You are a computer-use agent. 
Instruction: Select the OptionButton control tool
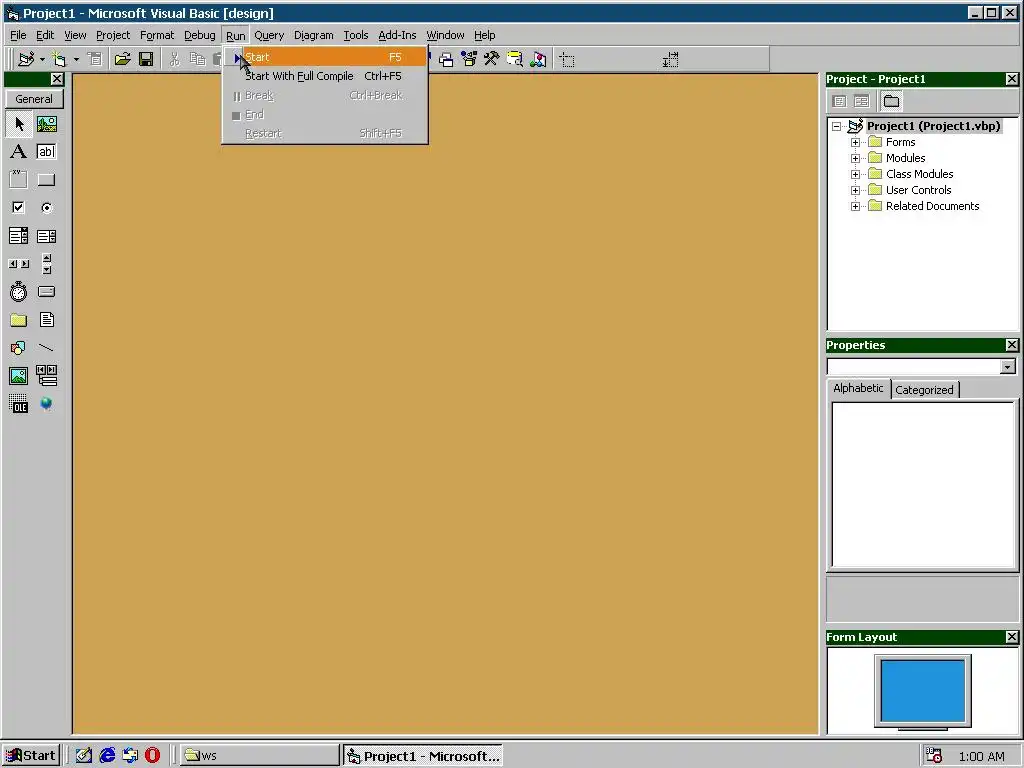[46, 208]
